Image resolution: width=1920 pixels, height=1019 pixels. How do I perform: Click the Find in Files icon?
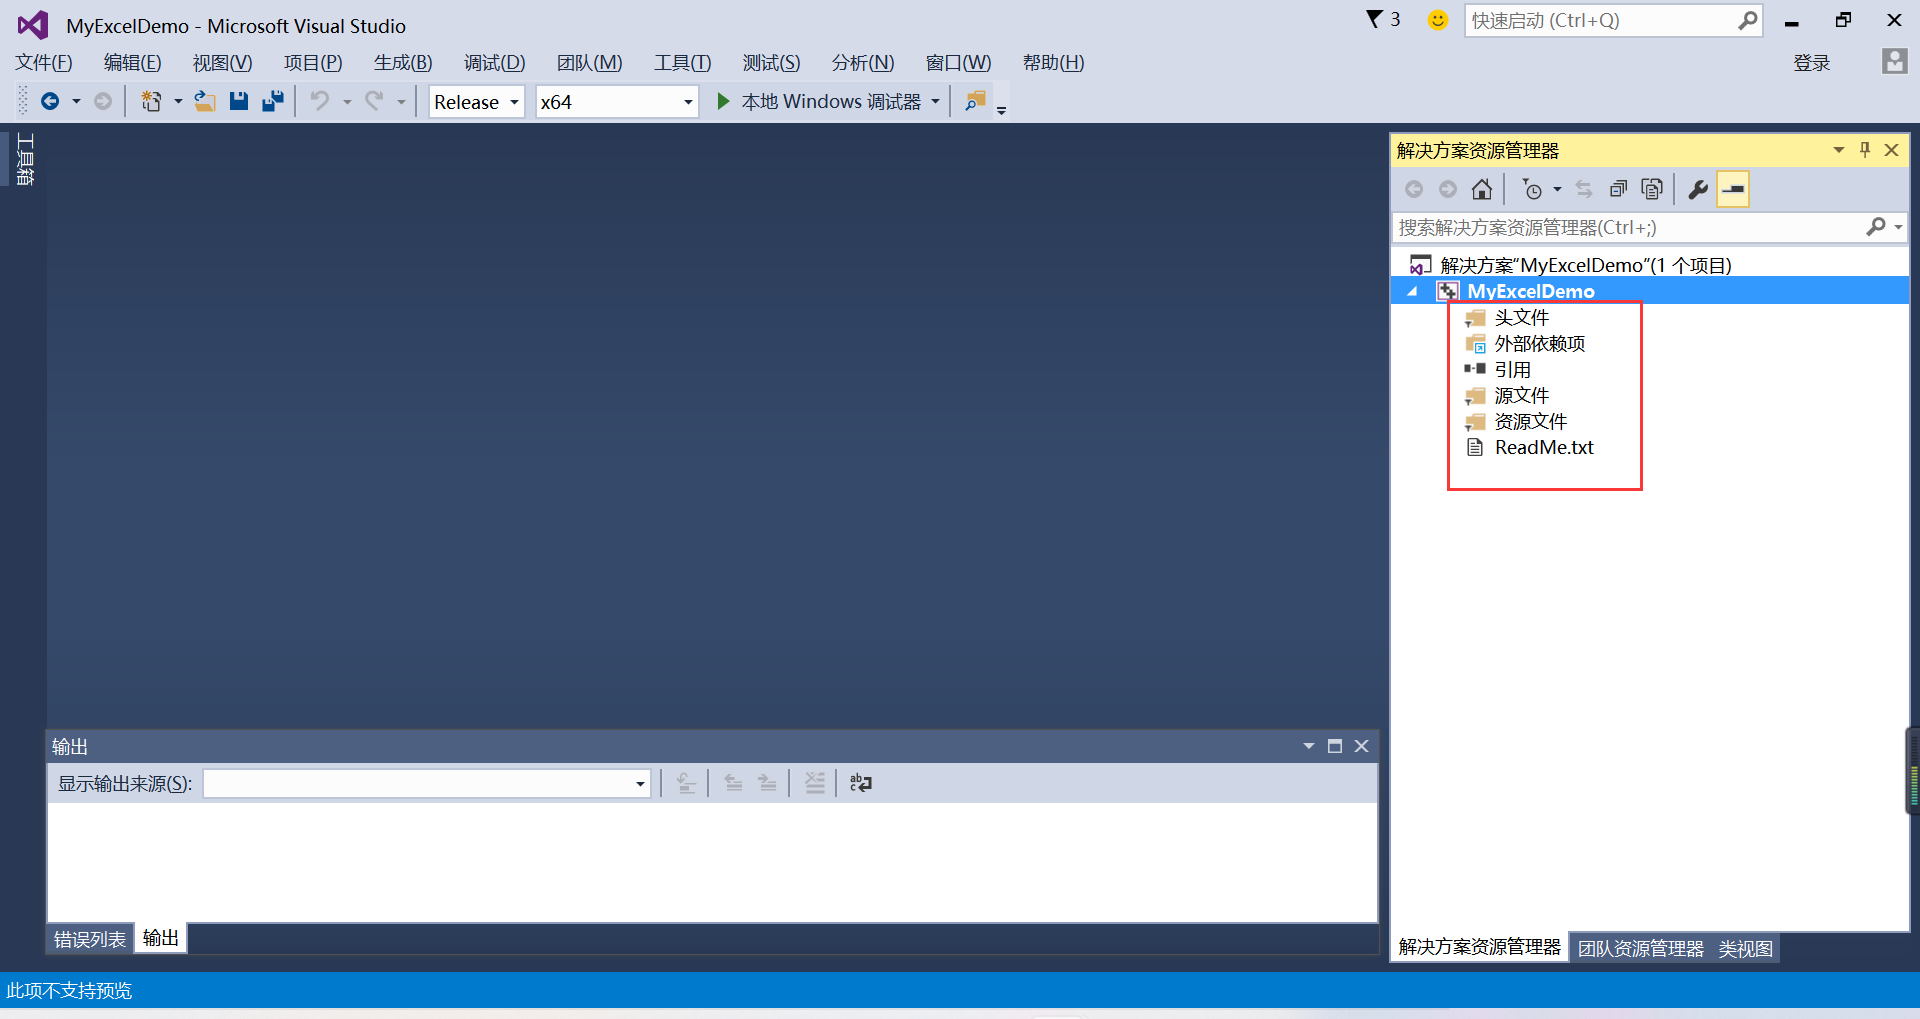[975, 102]
